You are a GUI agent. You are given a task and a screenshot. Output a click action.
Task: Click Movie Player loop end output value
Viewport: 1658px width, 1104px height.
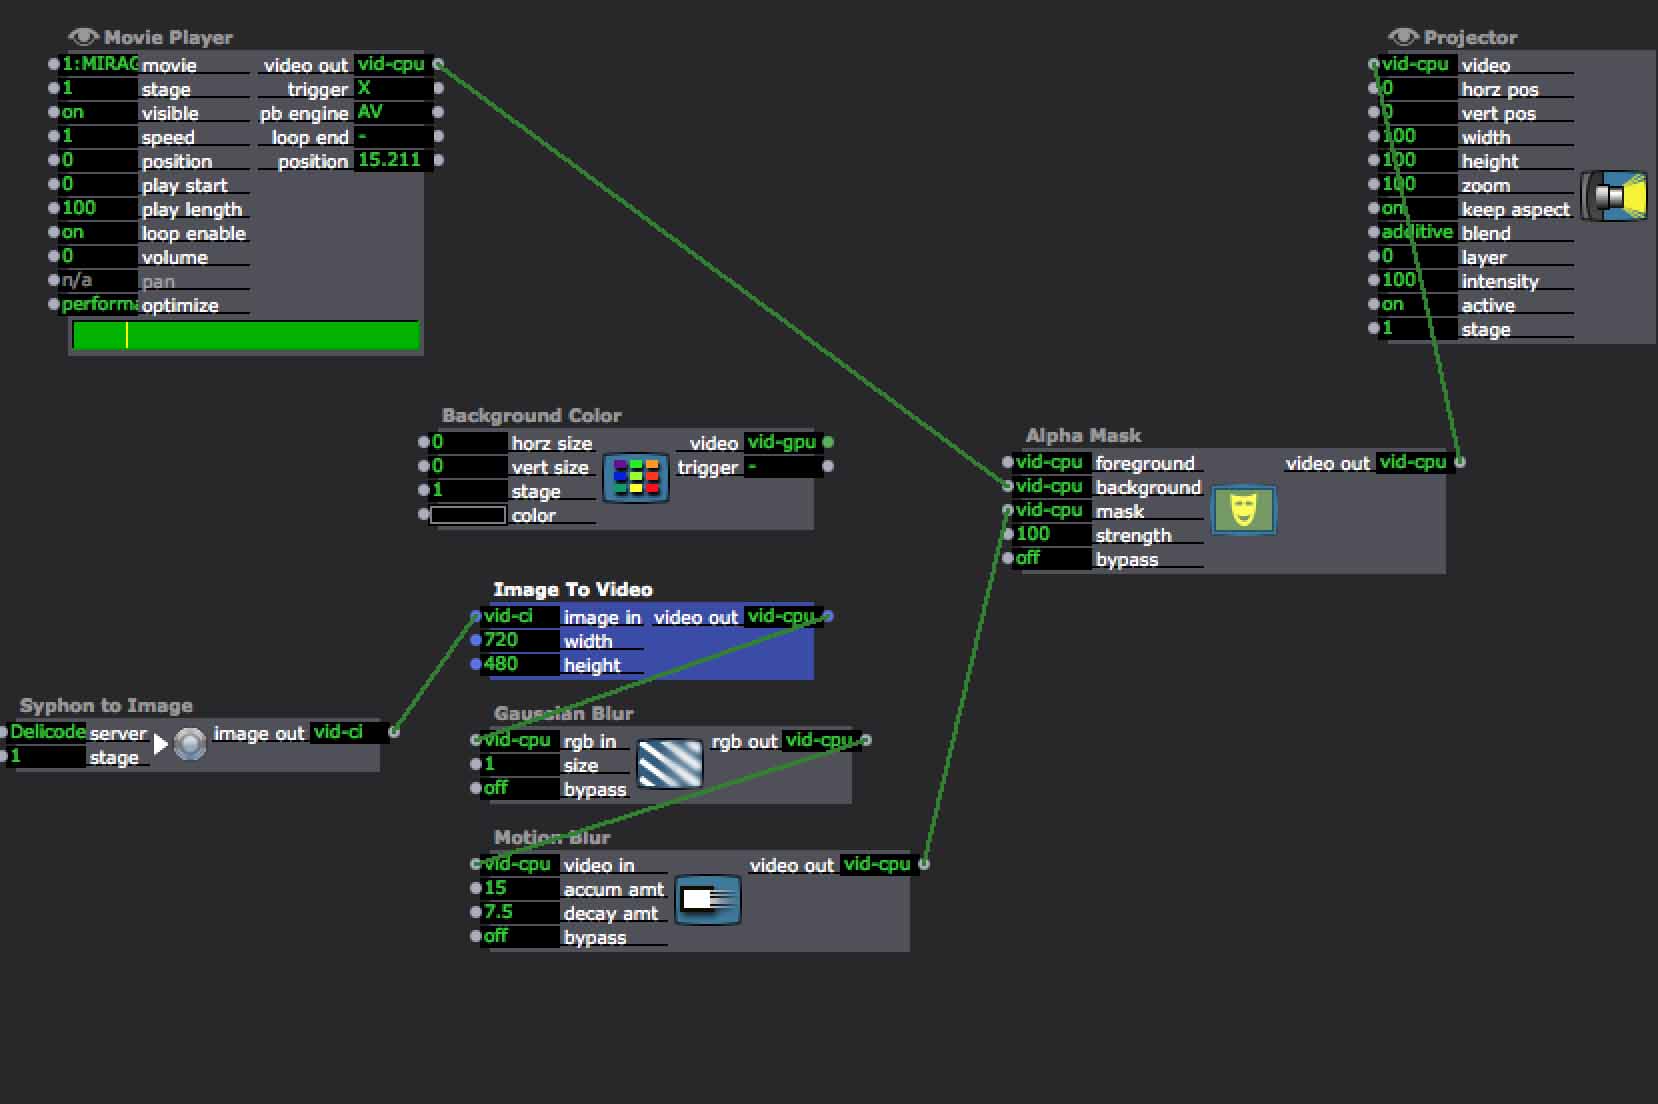393,136
